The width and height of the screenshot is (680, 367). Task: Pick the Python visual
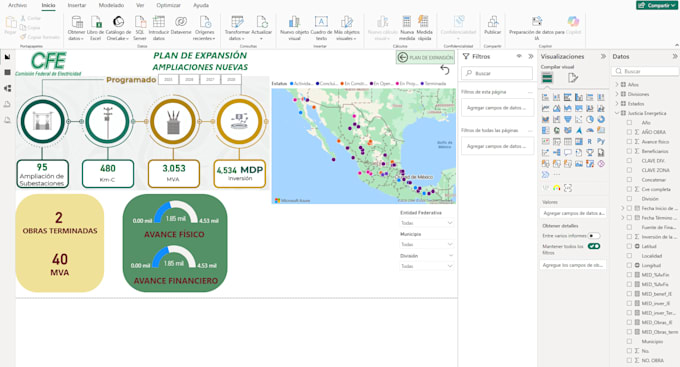[601, 141]
